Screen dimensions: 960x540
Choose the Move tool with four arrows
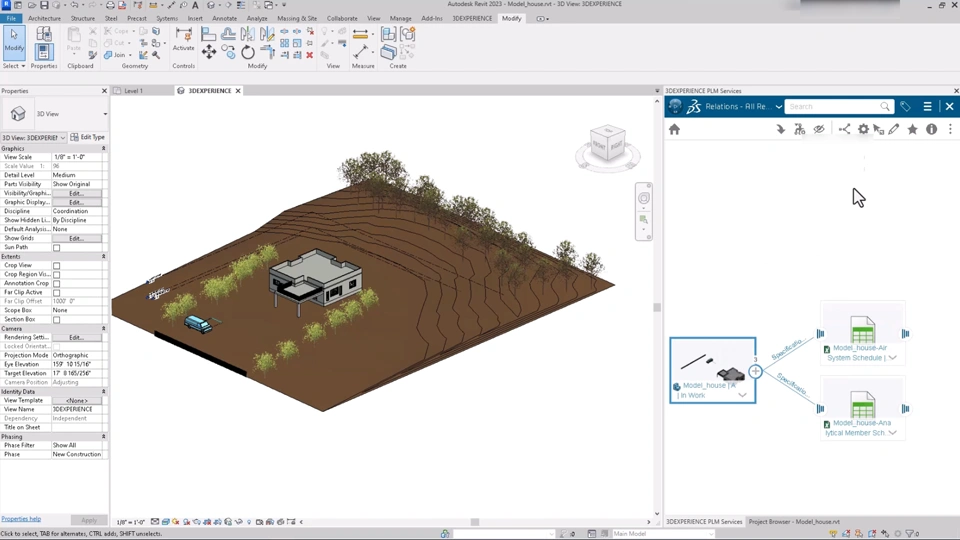point(209,52)
